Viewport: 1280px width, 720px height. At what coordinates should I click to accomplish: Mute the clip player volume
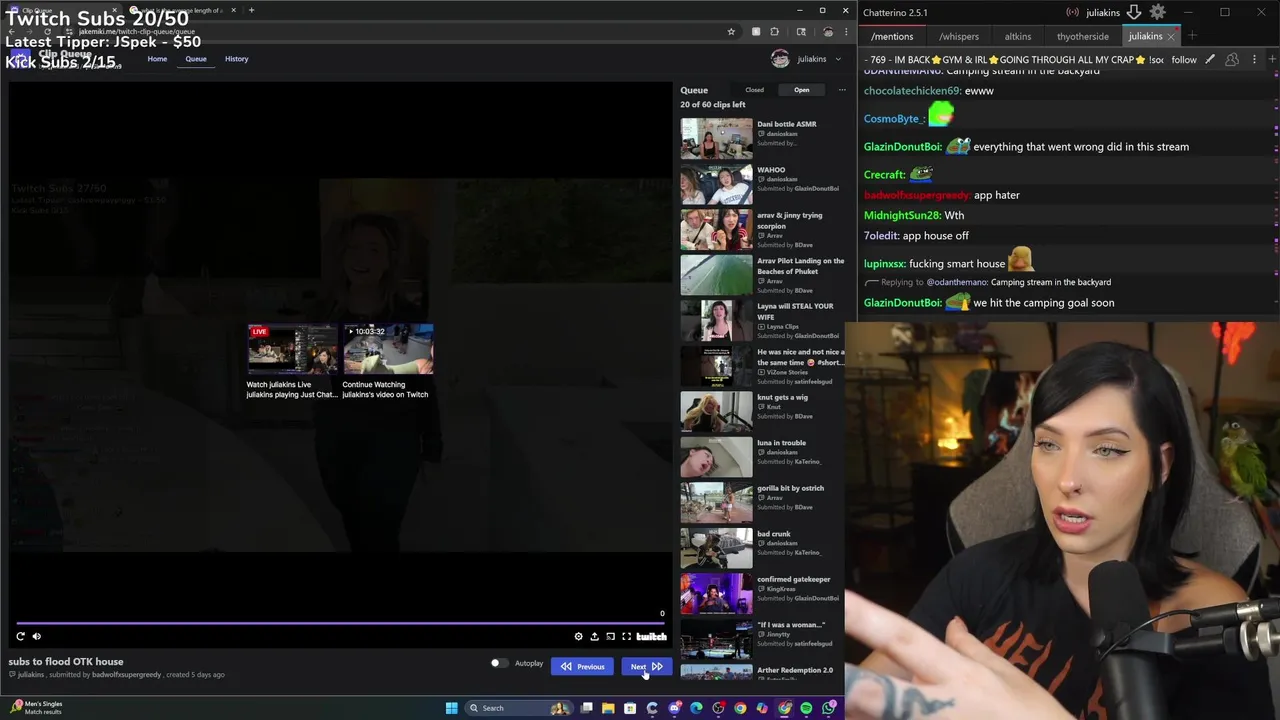coord(37,636)
